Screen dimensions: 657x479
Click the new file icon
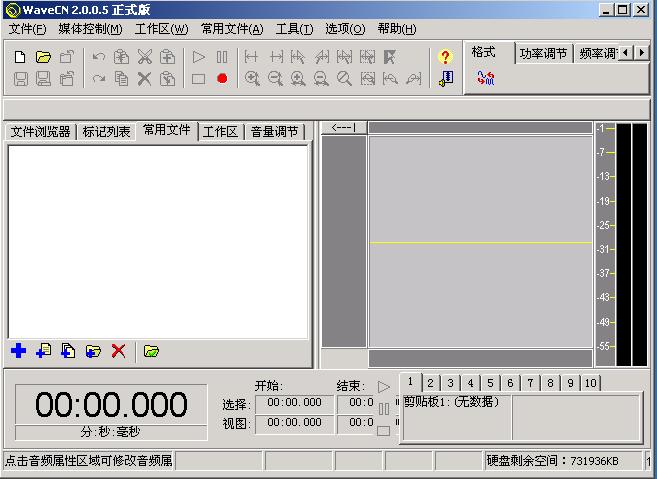(x=20, y=57)
